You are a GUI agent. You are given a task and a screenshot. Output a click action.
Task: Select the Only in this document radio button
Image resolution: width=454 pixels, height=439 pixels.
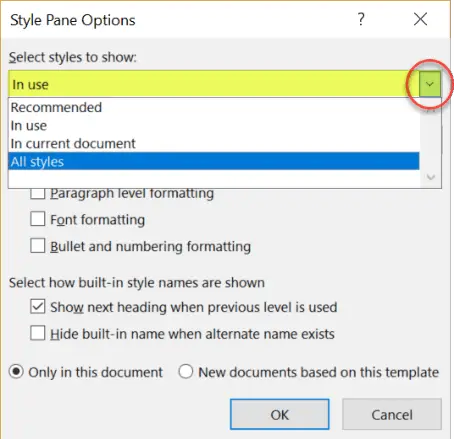16,371
